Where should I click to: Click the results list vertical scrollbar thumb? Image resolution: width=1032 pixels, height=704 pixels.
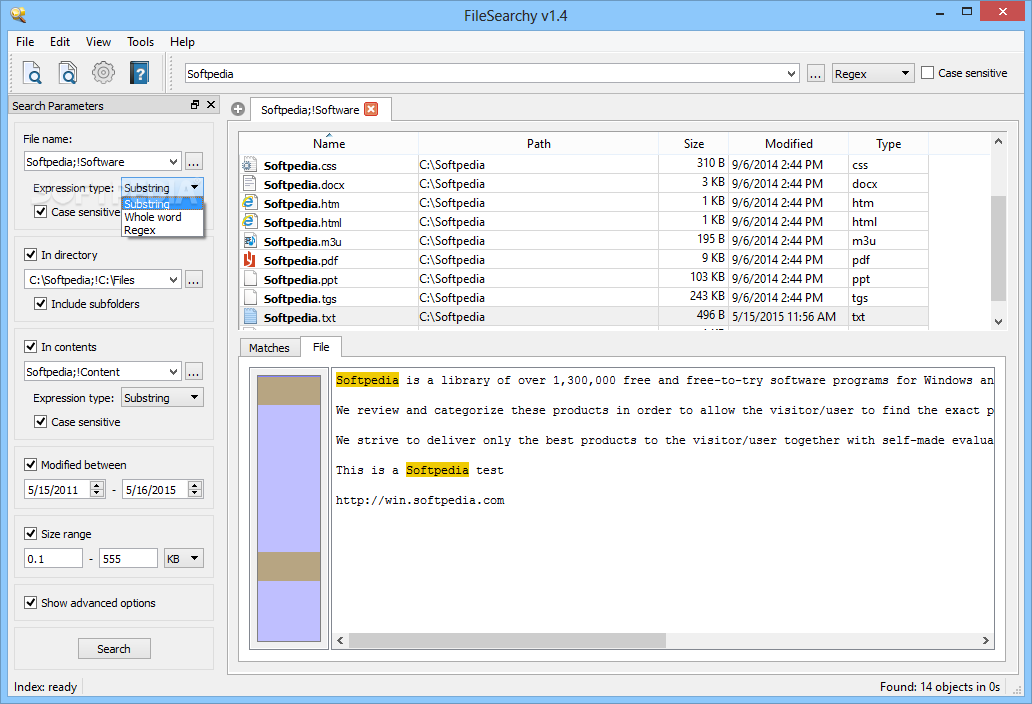998,248
